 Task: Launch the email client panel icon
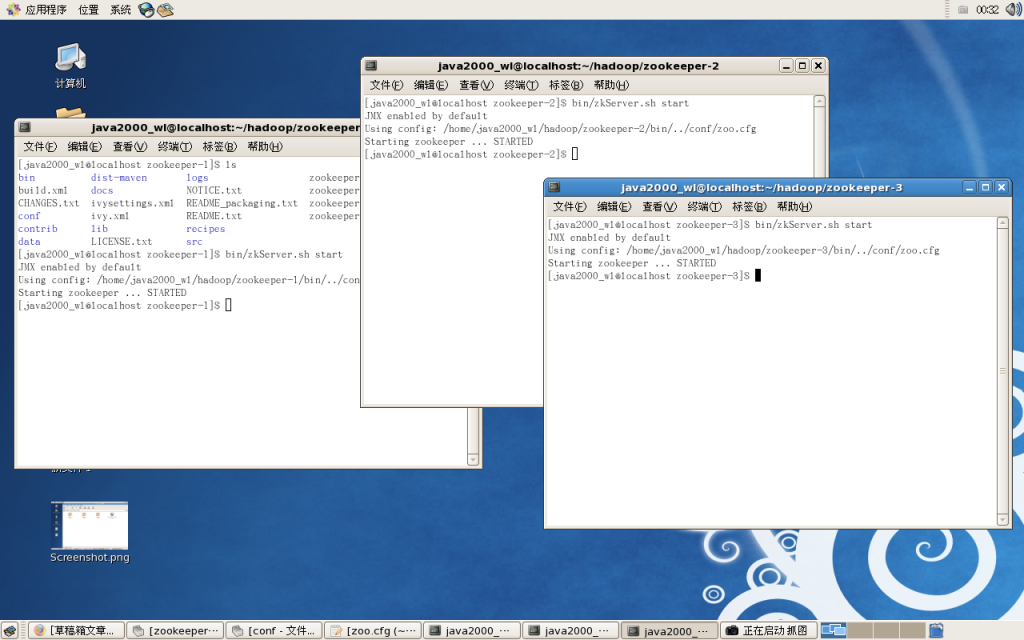[165, 10]
